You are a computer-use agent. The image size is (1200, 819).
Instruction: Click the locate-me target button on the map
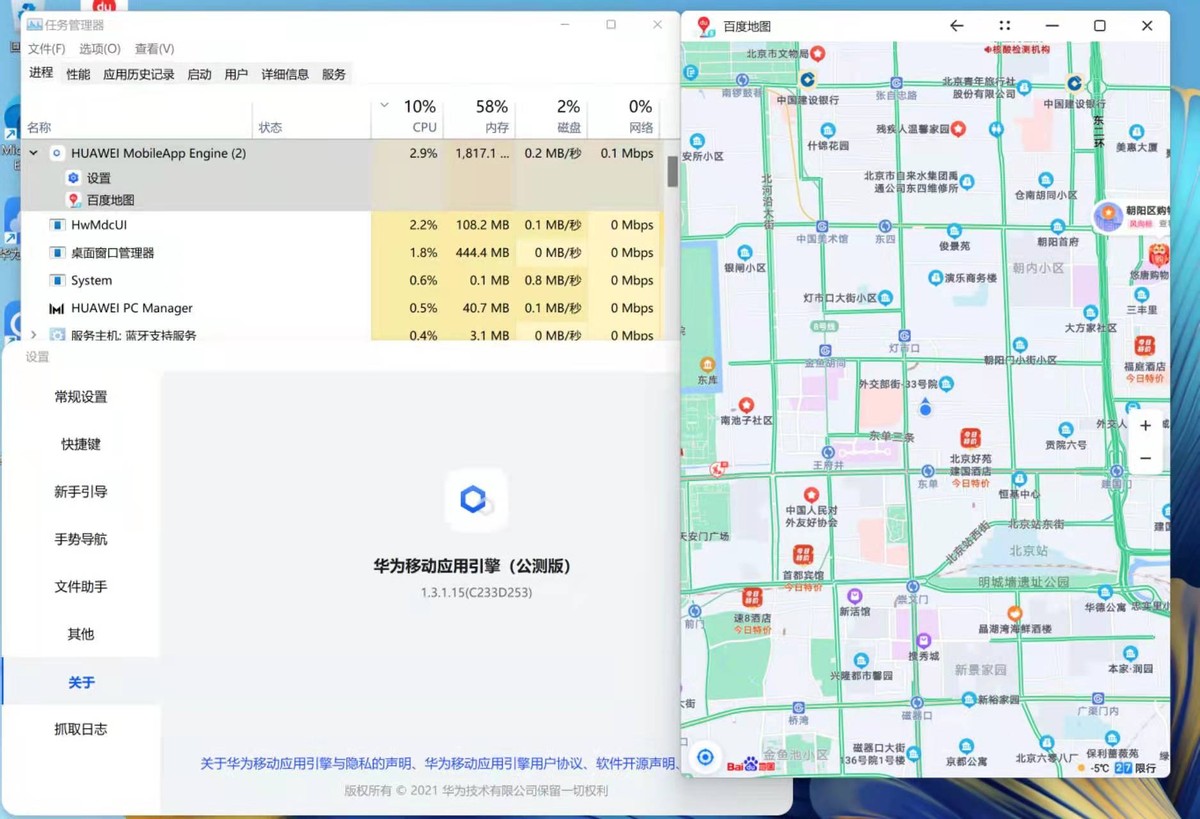(705, 757)
